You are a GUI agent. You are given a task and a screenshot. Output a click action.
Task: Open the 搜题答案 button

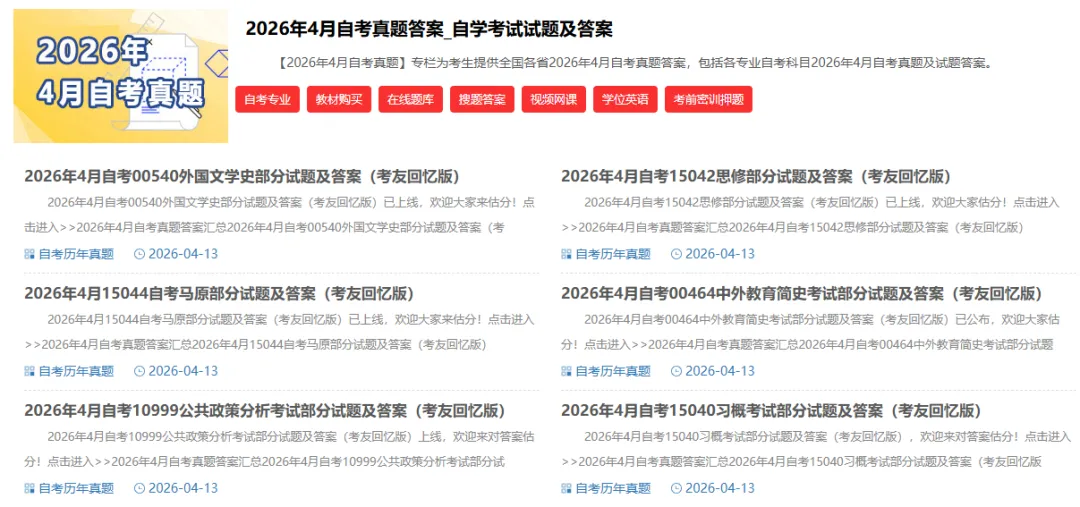click(482, 99)
